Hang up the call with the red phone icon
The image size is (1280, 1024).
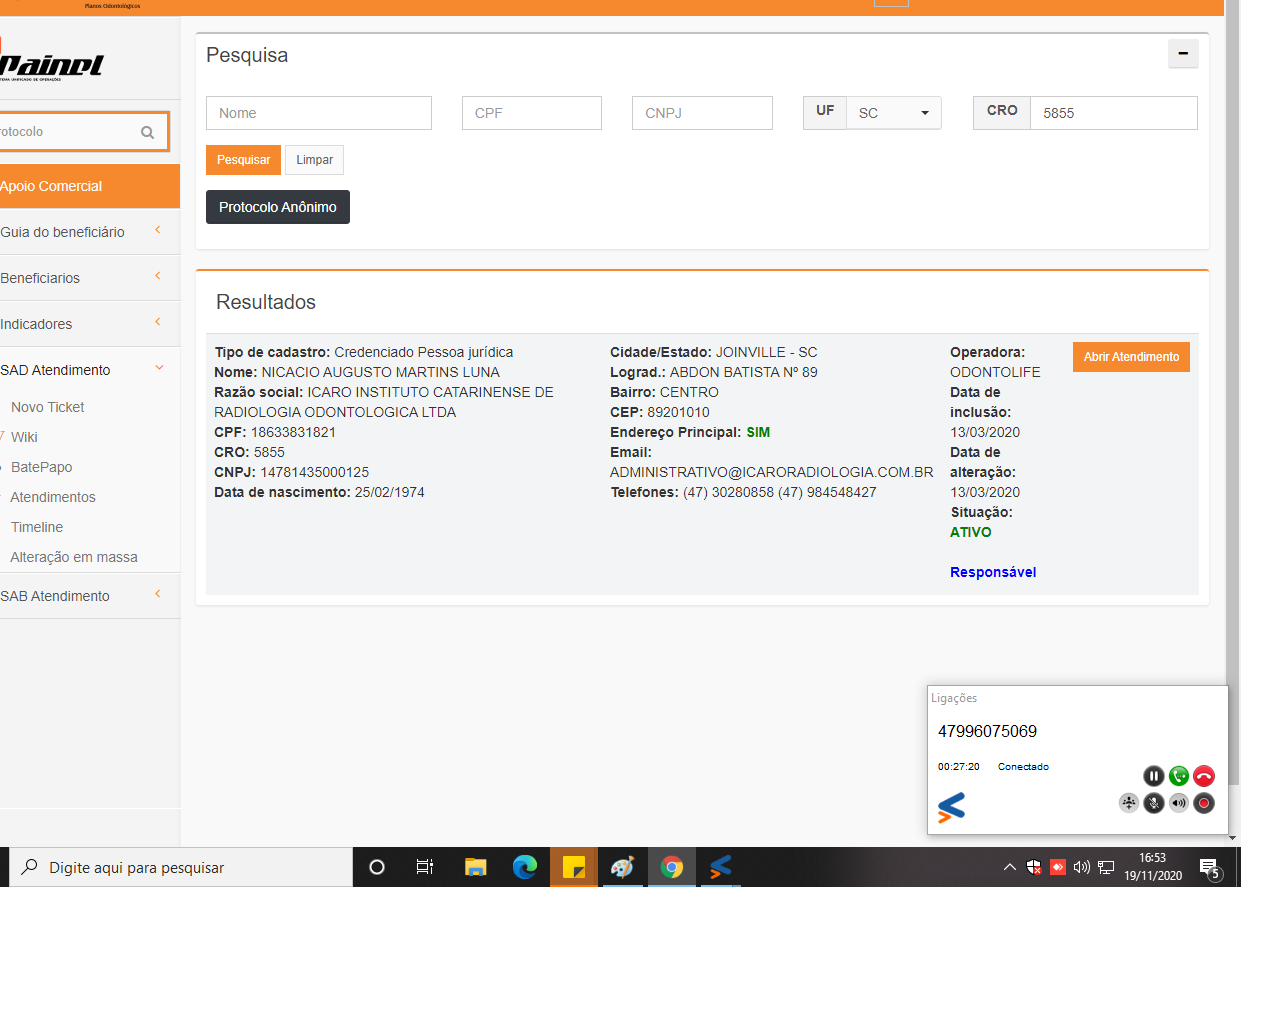(1204, 776)
